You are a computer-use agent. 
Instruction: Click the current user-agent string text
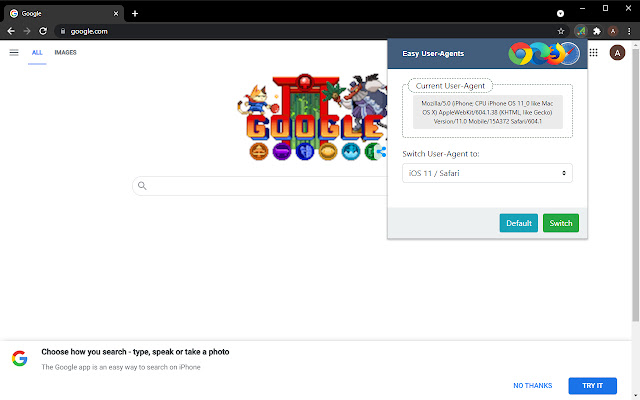487,112
